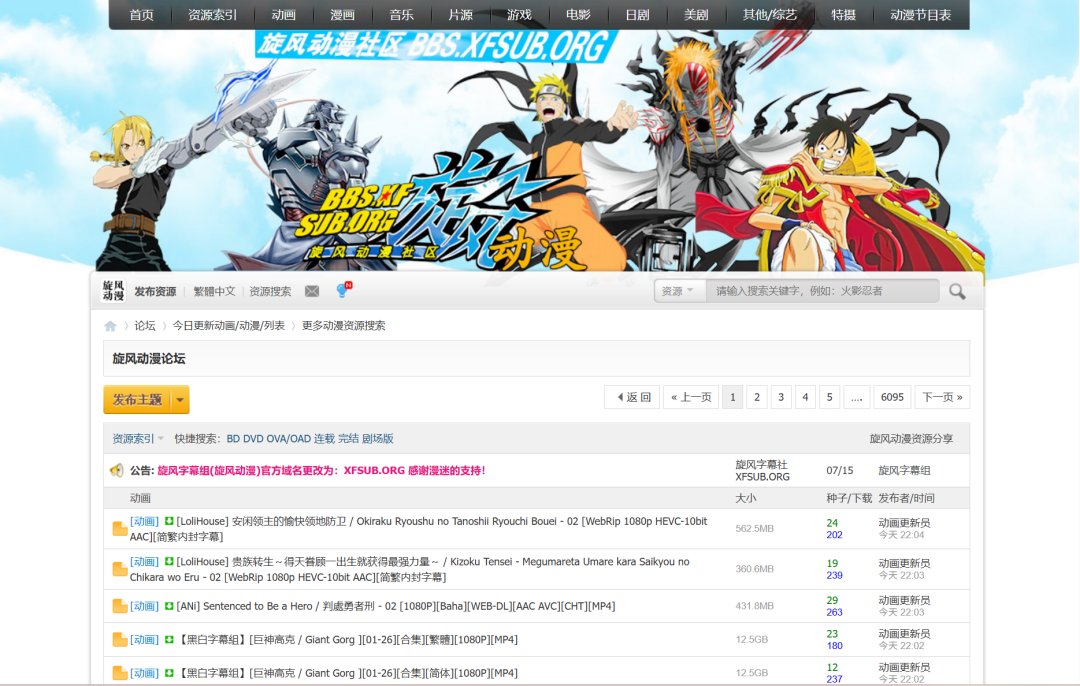Image resolution: width=1080 pixels, height=686 pixels.
Task: Go to the breadcrumb home icon
Action: tap(111, 326)
